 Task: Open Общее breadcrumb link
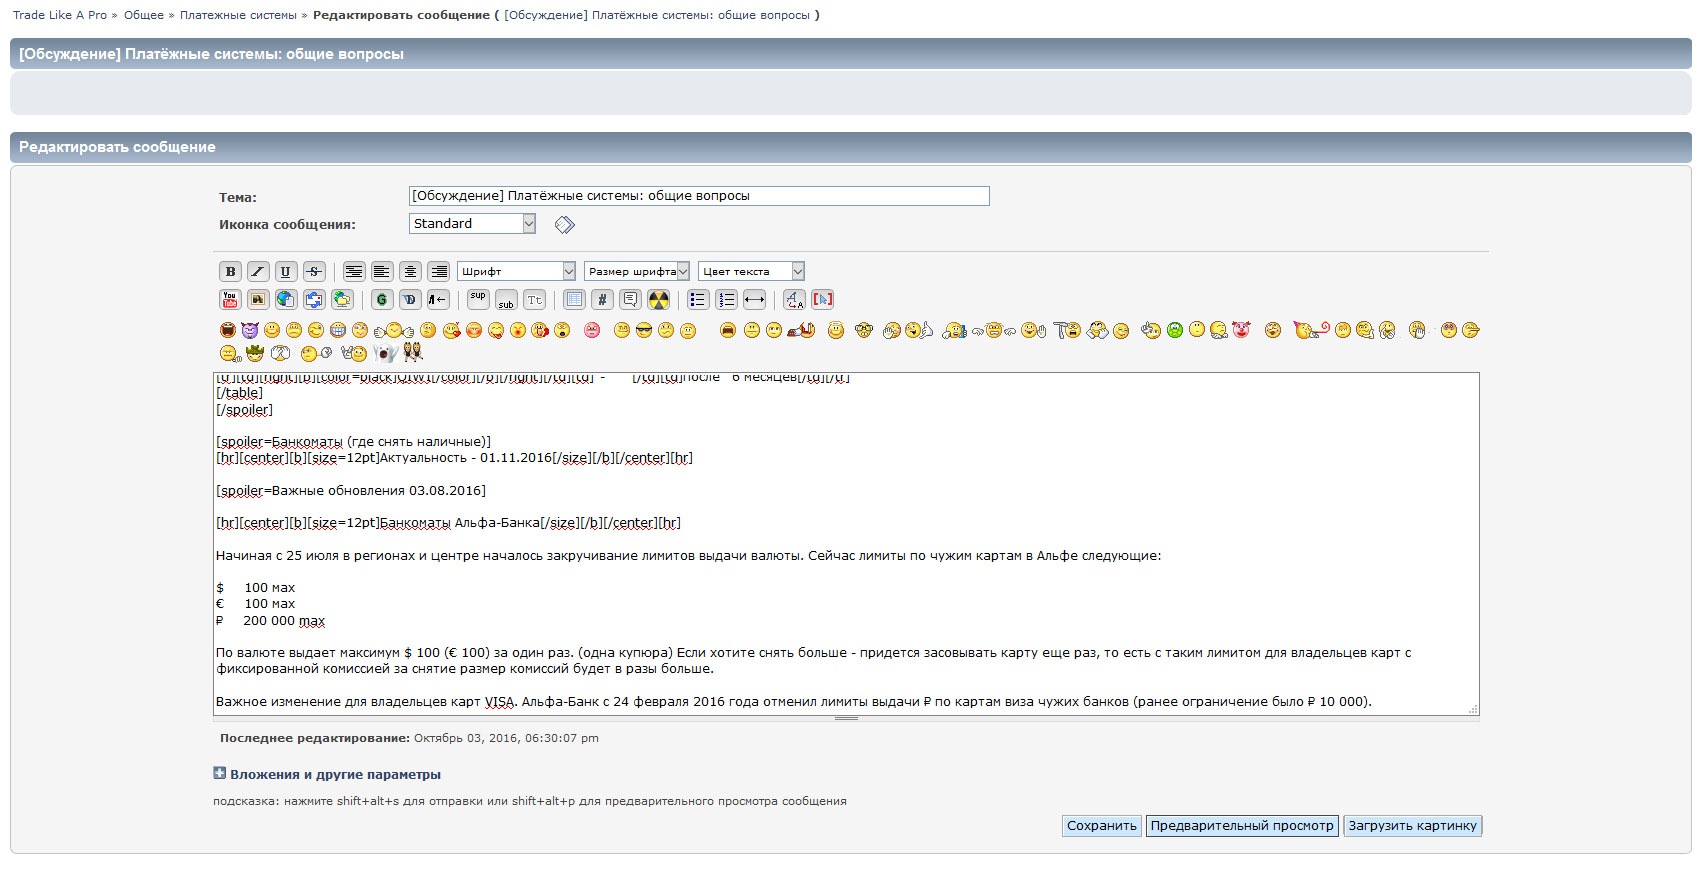click(x=144, y=15)
